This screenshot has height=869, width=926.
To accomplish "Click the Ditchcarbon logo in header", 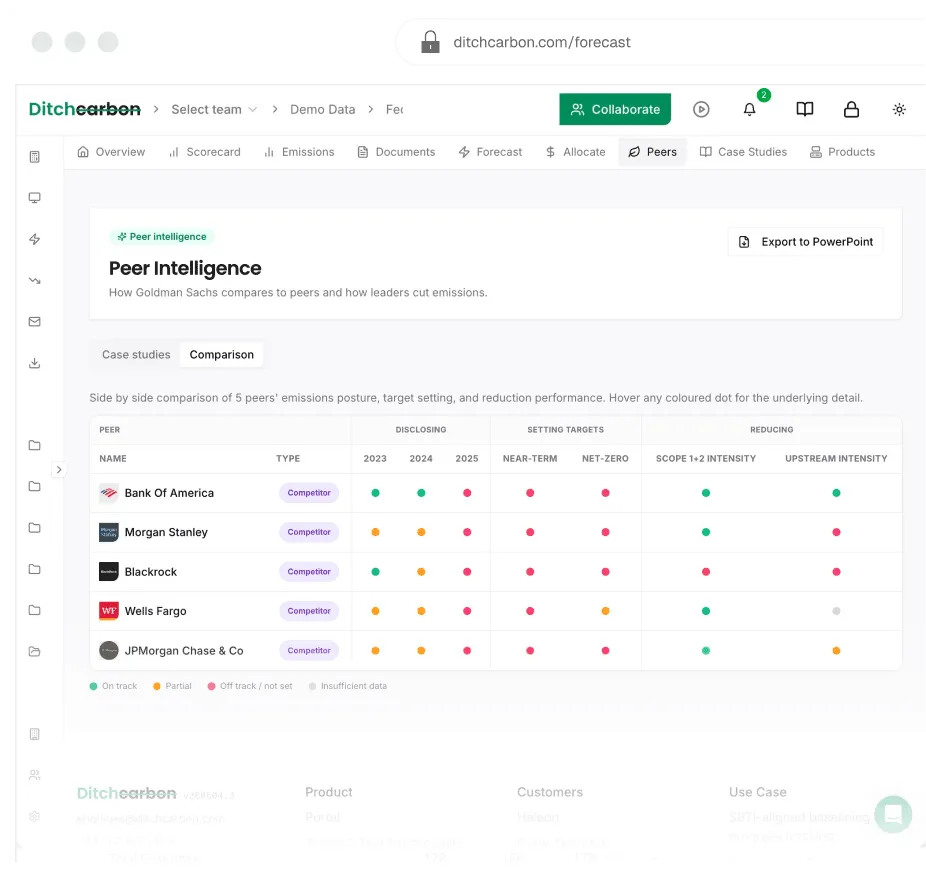I will (84, 109).
